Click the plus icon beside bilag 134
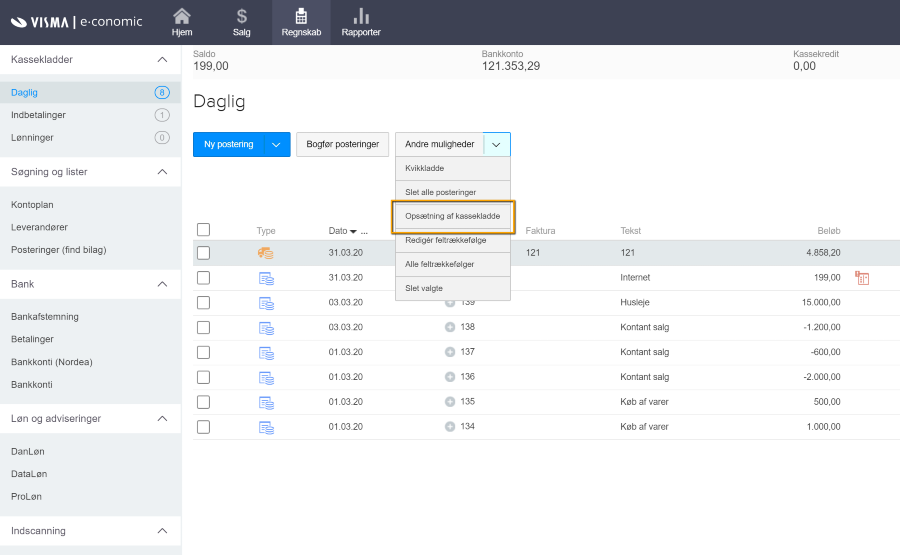The width and height of the screenshot is (900, 556). pyautogui.click(x=450, y=426)
